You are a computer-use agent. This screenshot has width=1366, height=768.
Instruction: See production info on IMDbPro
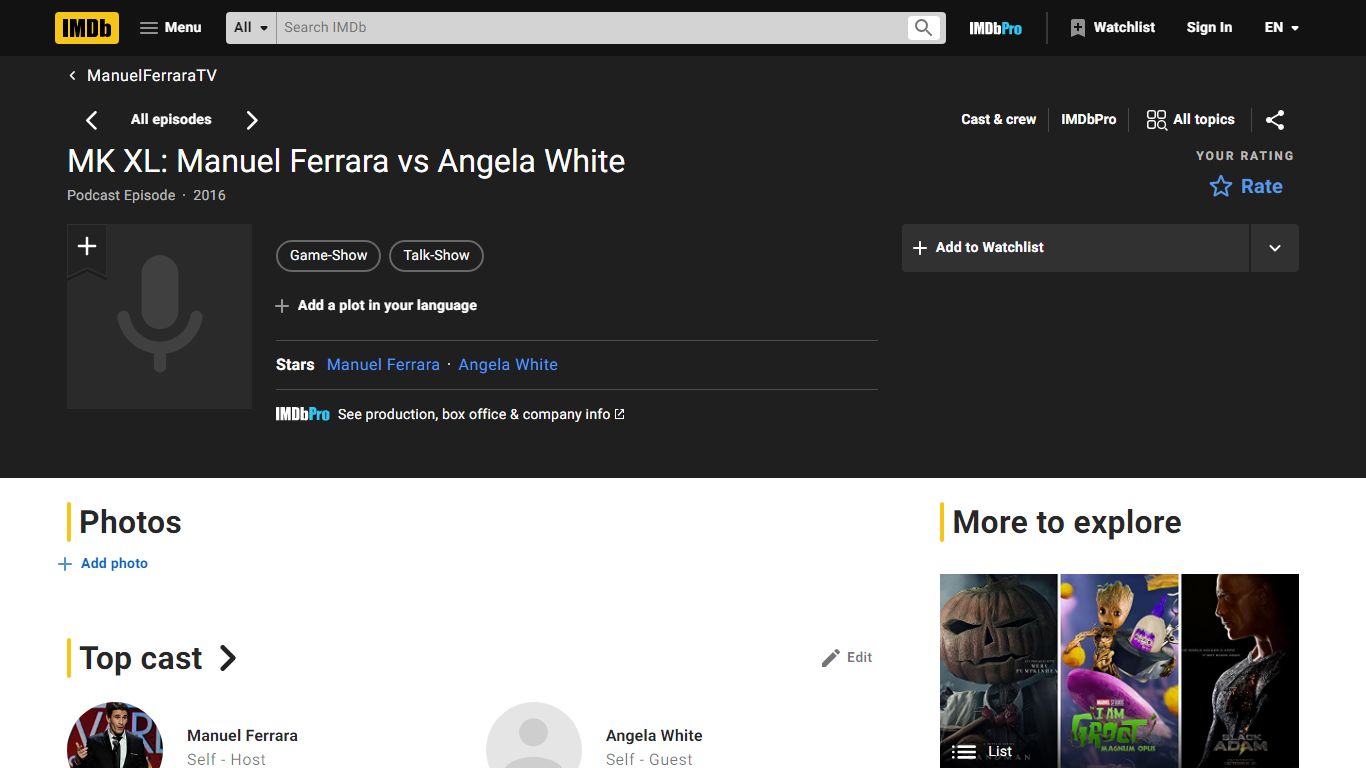450,414
